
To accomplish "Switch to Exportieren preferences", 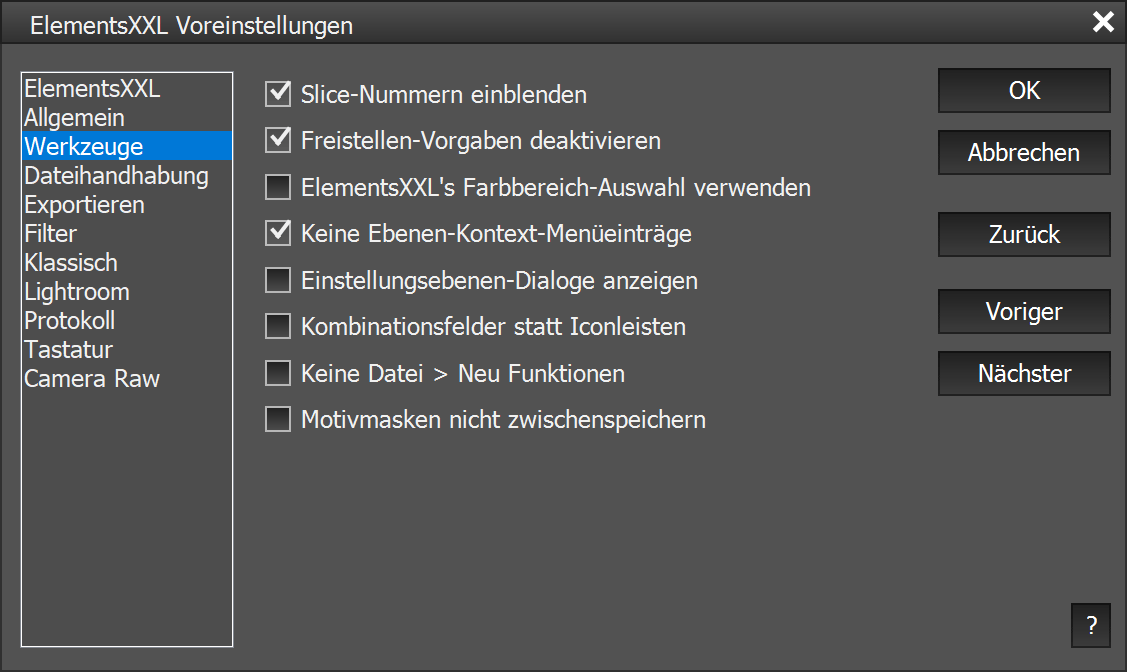I will click(84, 205).
